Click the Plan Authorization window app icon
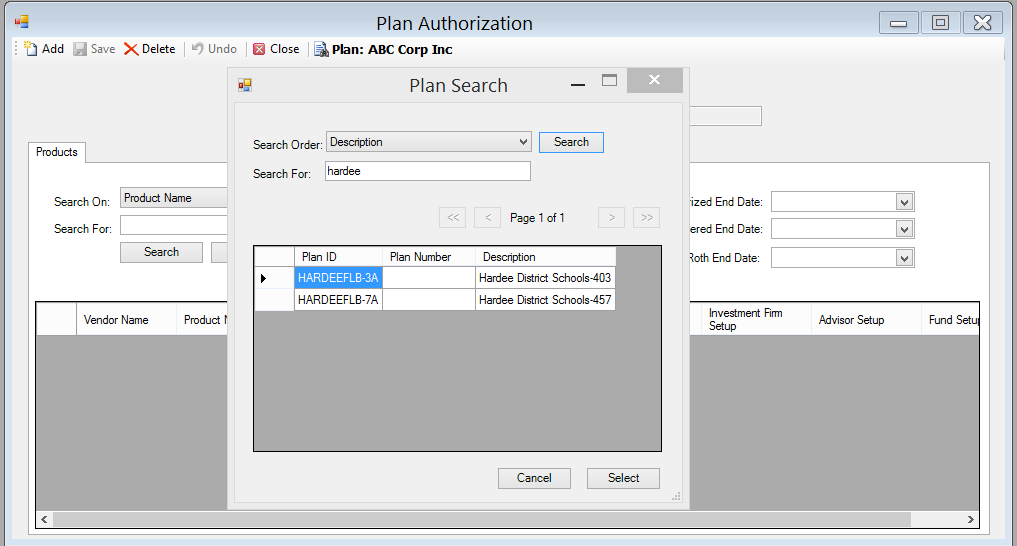The image size is (1017, 546). tap(21, 22)
